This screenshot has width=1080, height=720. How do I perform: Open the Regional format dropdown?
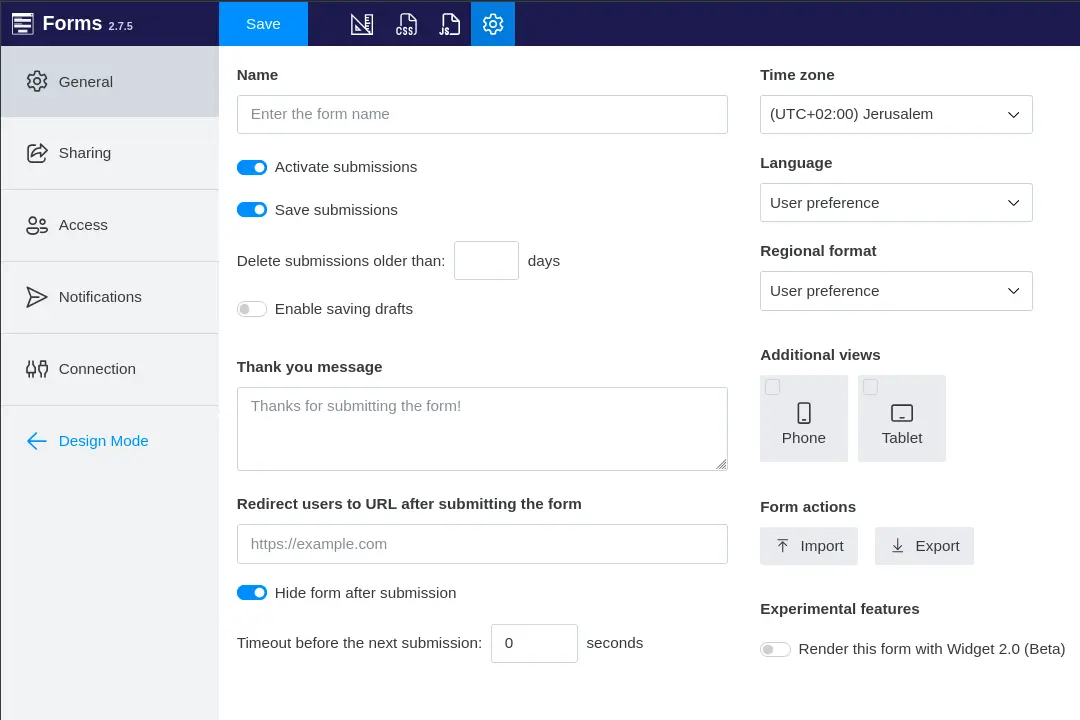click(x=896, y=291)
